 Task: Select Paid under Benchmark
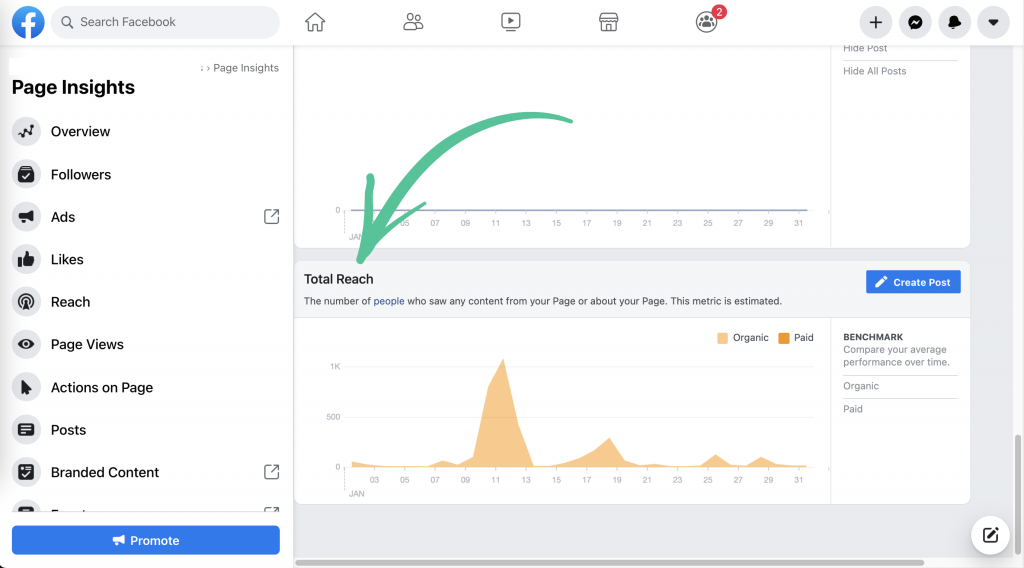(853, 409)
